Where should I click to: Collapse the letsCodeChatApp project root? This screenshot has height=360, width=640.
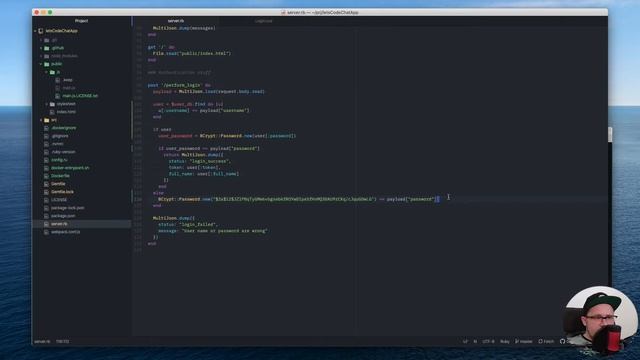(x=36, y=31)
